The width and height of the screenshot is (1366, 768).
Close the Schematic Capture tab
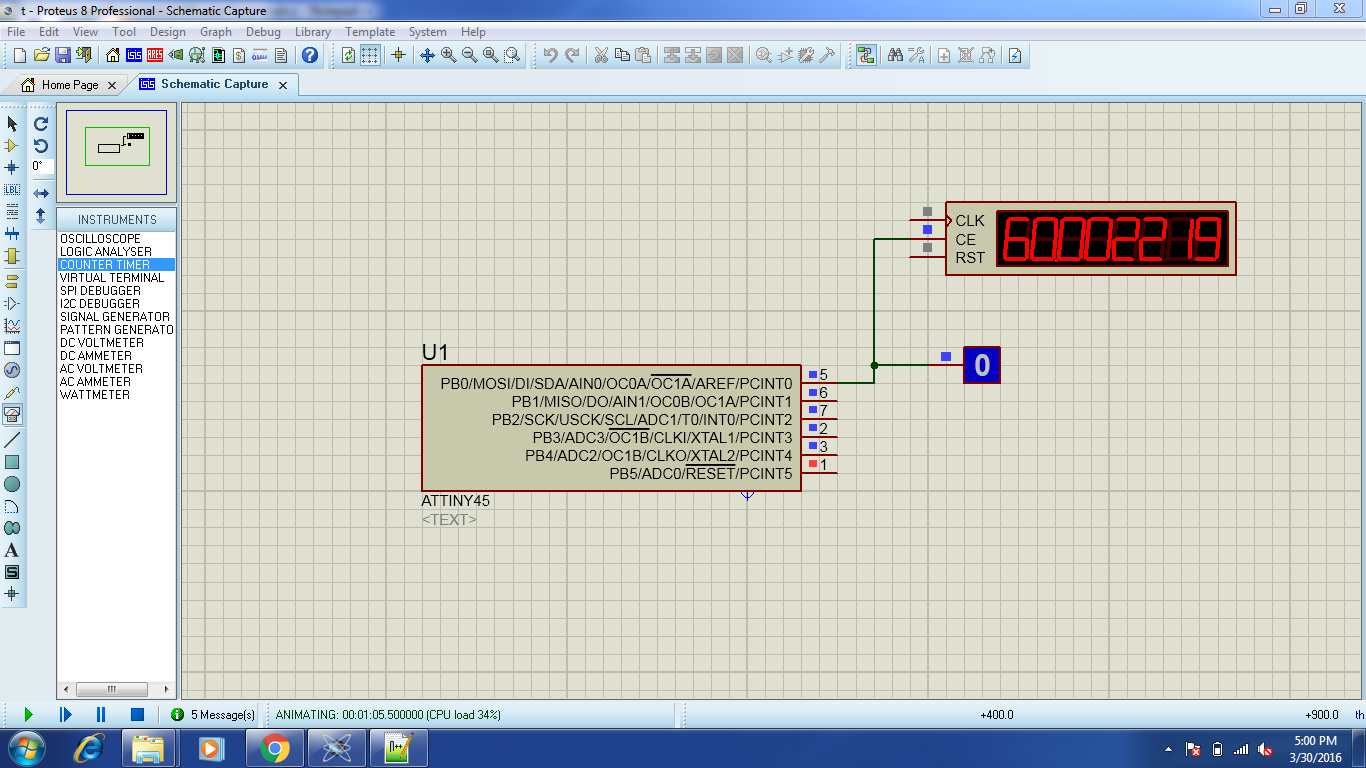(283, 85)
